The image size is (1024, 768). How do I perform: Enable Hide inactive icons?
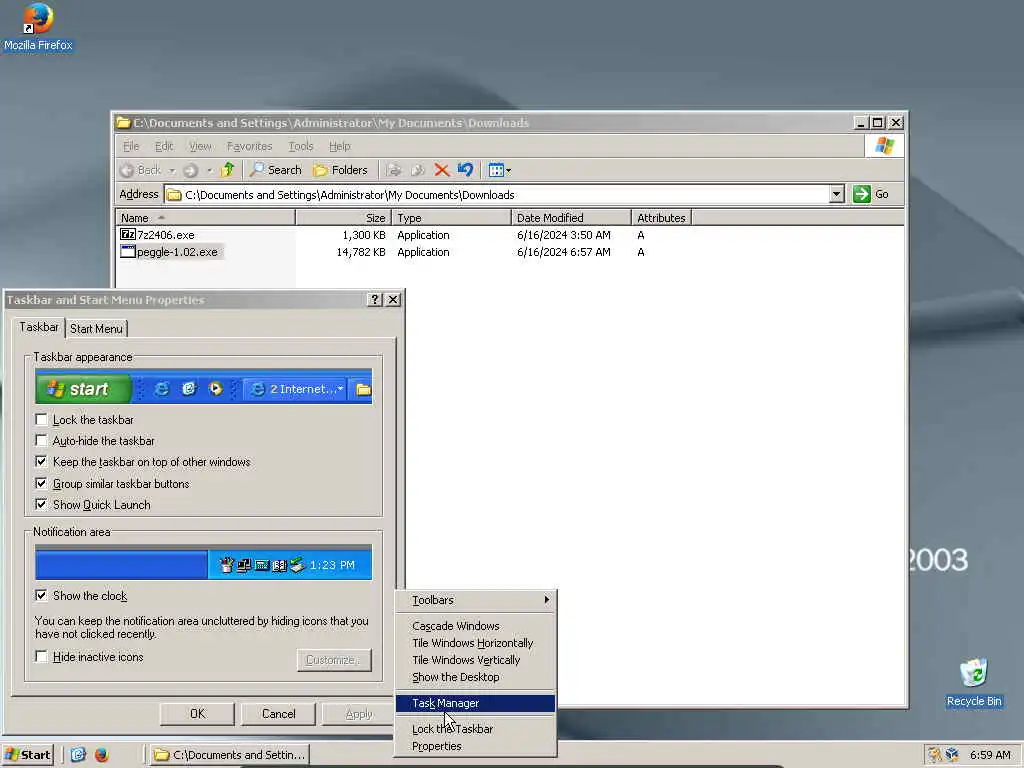click(41, 656)
